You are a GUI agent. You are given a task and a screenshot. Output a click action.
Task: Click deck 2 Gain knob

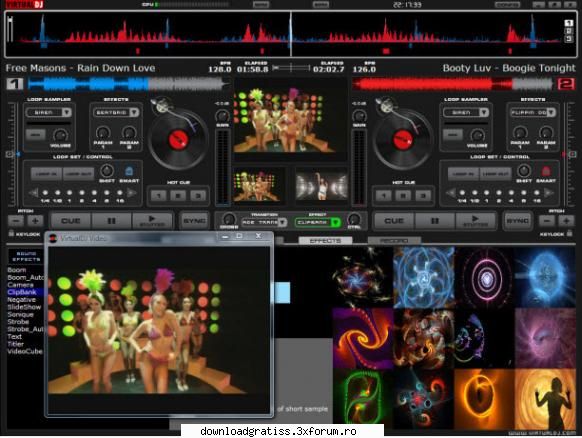point(359,116)
